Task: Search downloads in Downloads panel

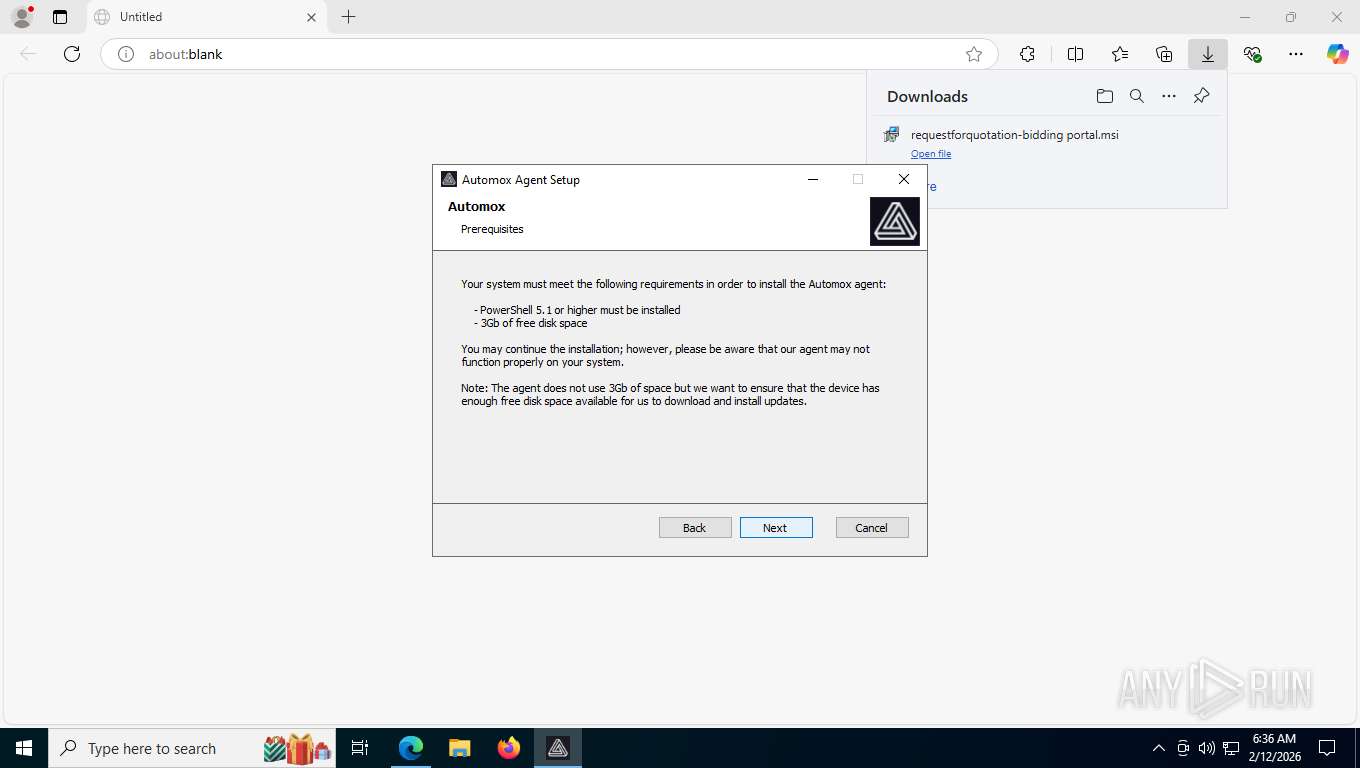Action: 1137,96
